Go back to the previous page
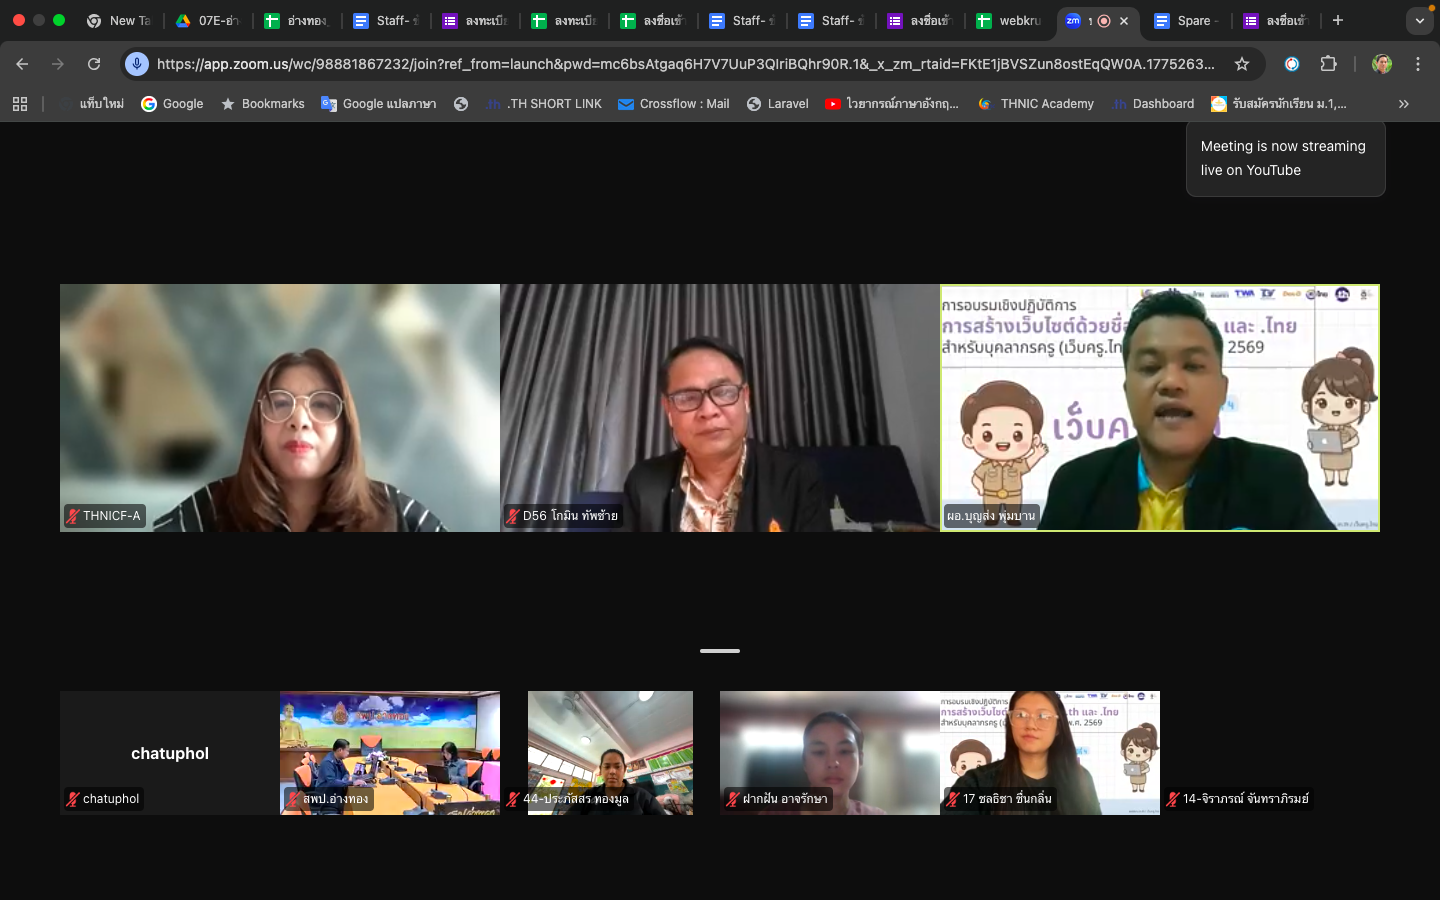 coord(22,64)
